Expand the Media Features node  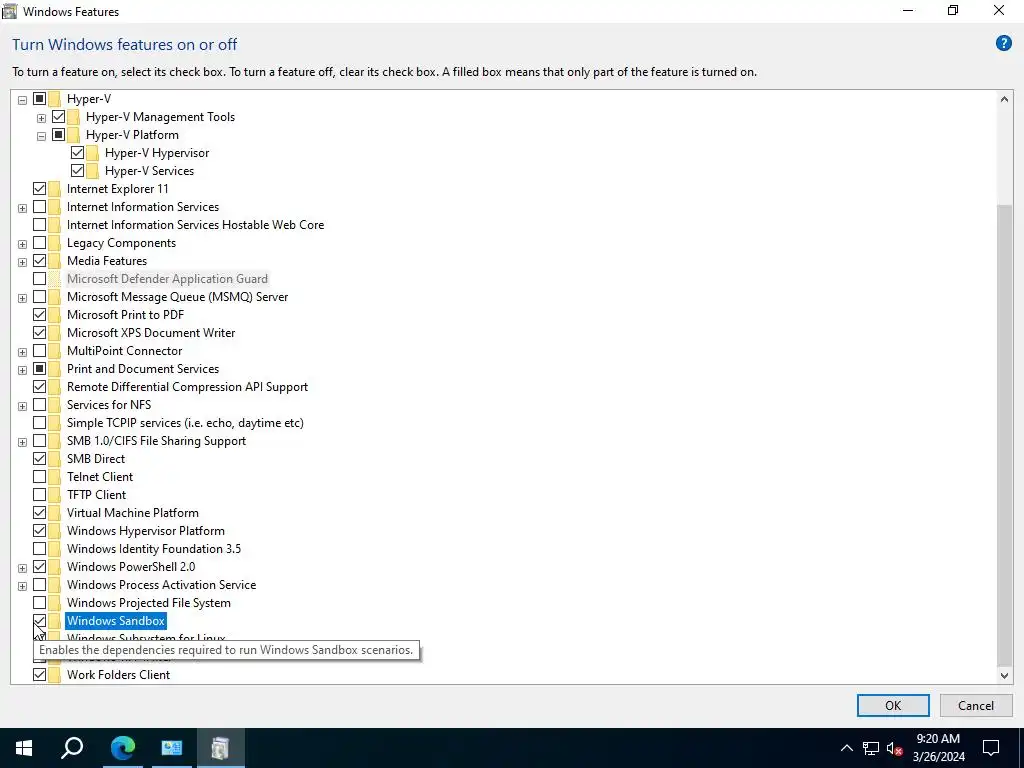click(22, 262)
